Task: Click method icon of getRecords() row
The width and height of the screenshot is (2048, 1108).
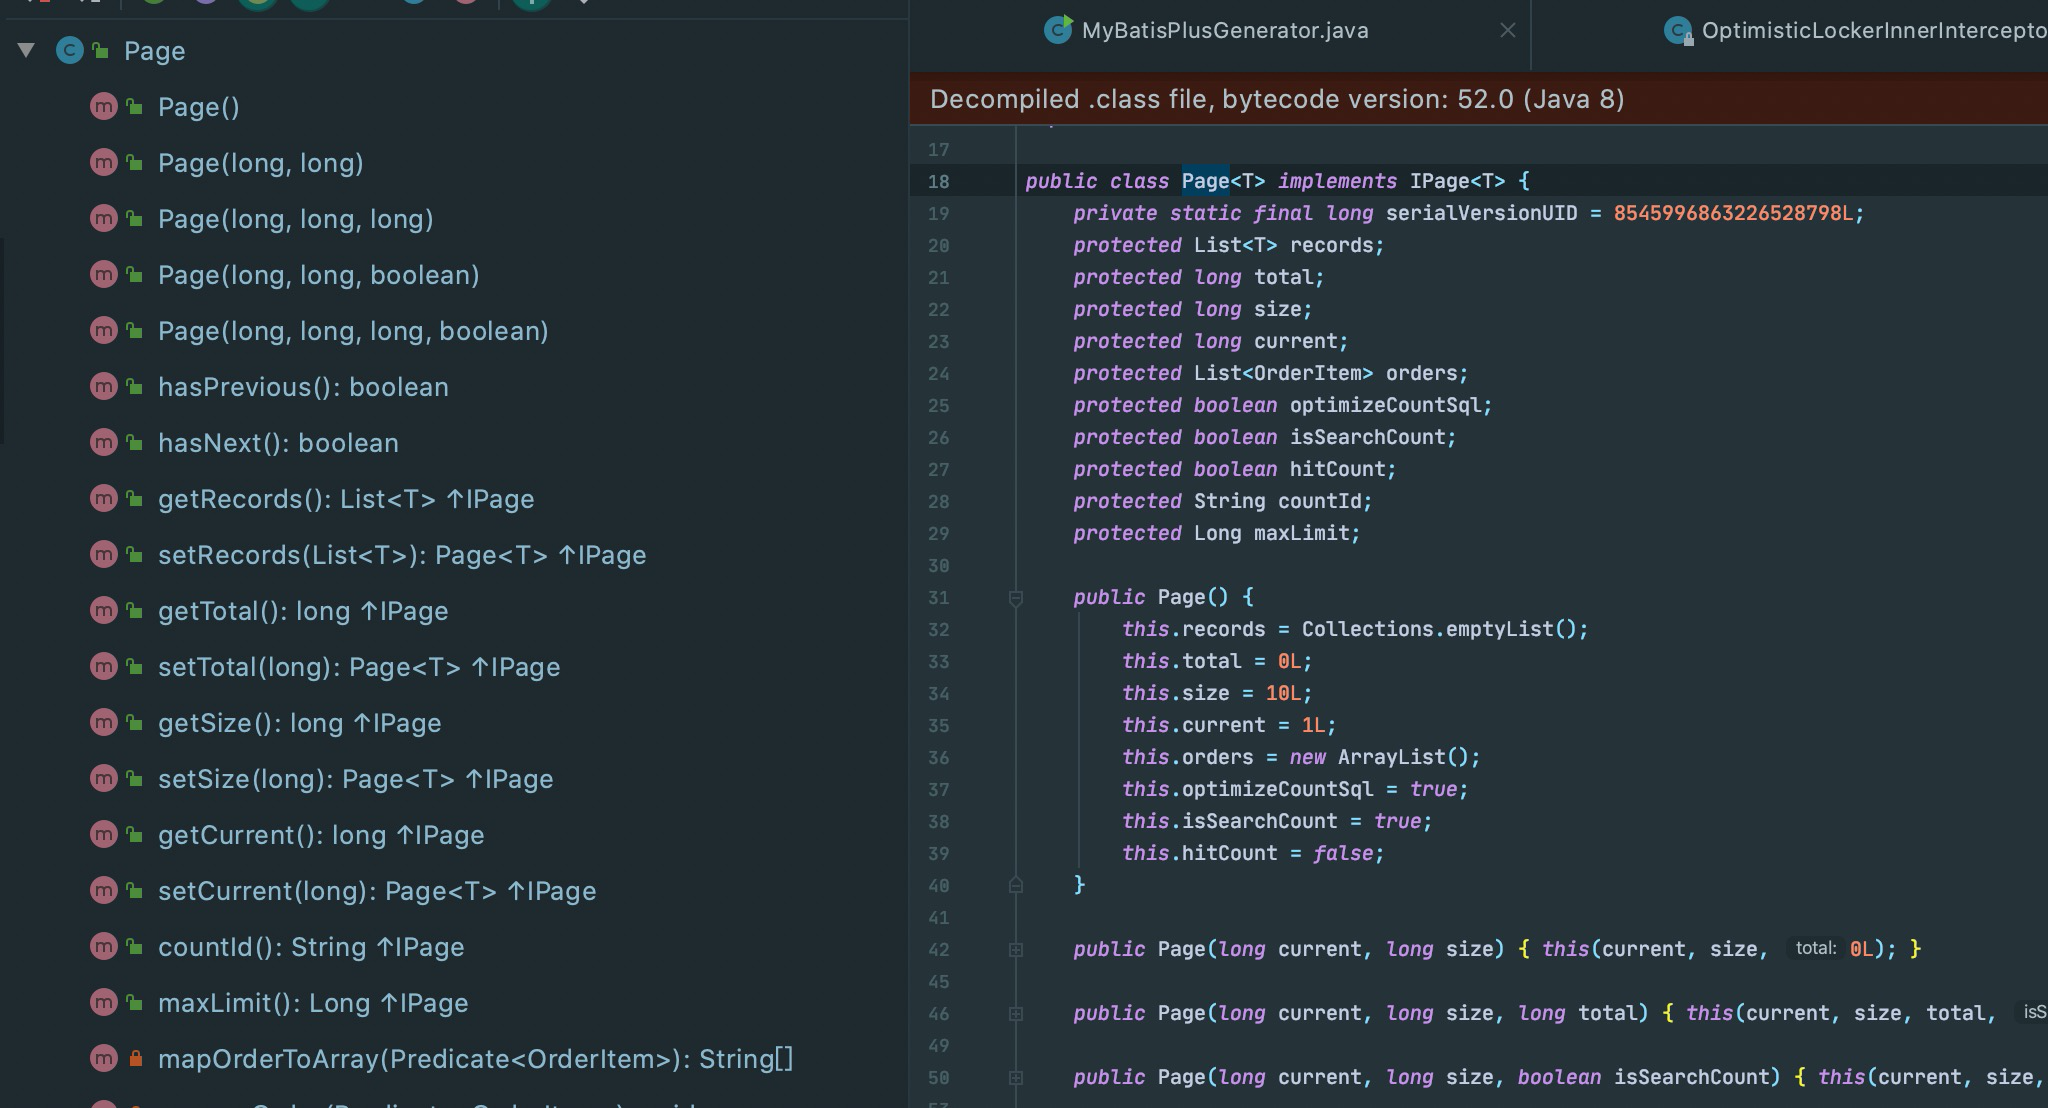Action: [x=104, y=498]
